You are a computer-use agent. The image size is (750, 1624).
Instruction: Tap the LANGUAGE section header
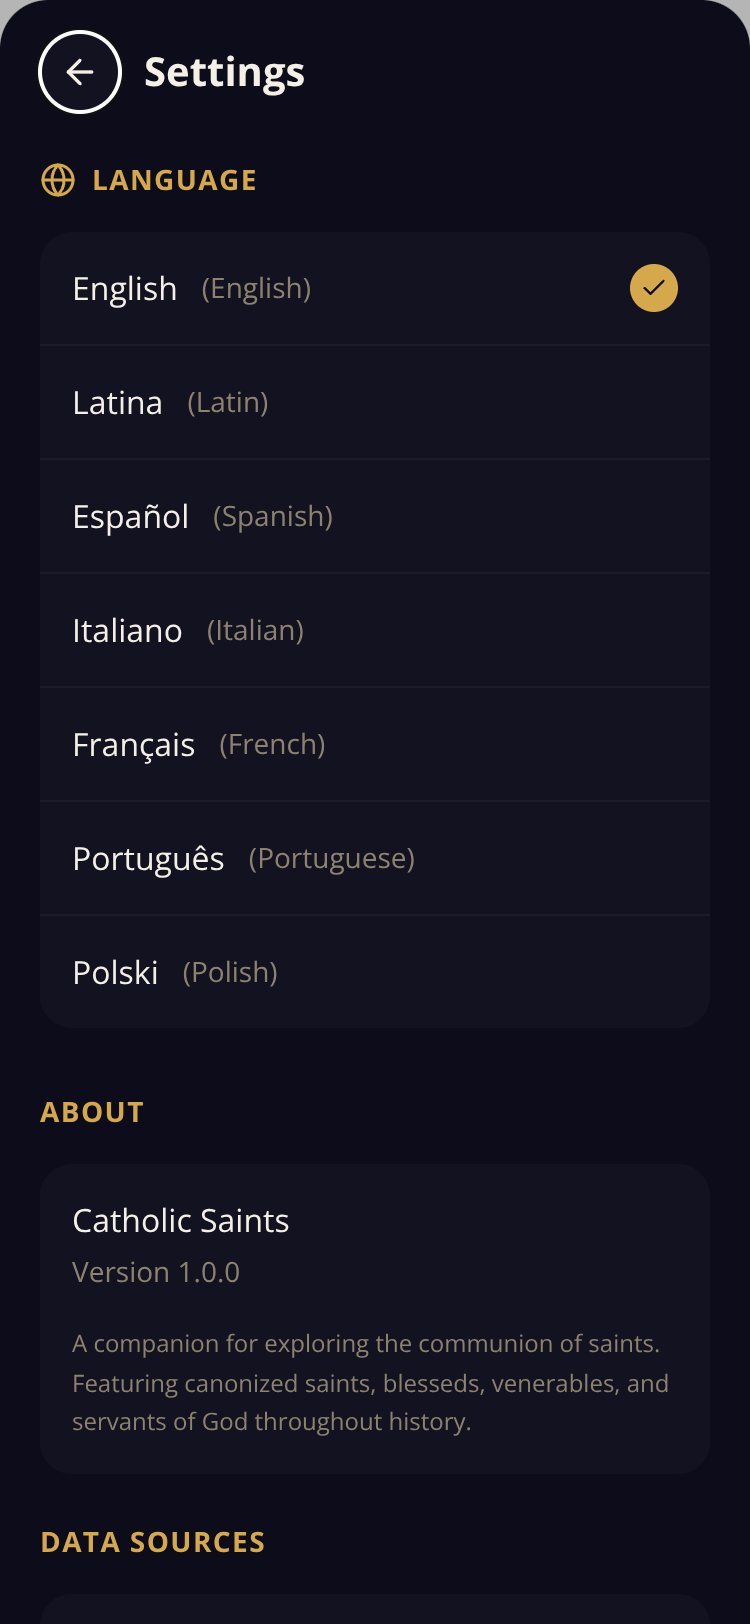click(x=174, y=180)
